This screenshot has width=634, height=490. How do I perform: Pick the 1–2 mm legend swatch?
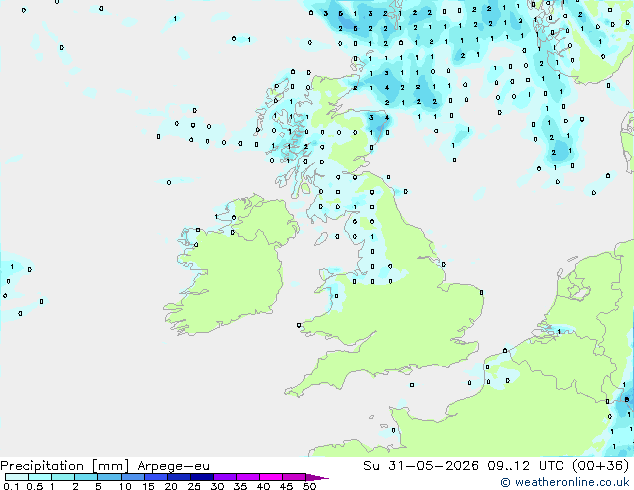click(x=63, y=477)
